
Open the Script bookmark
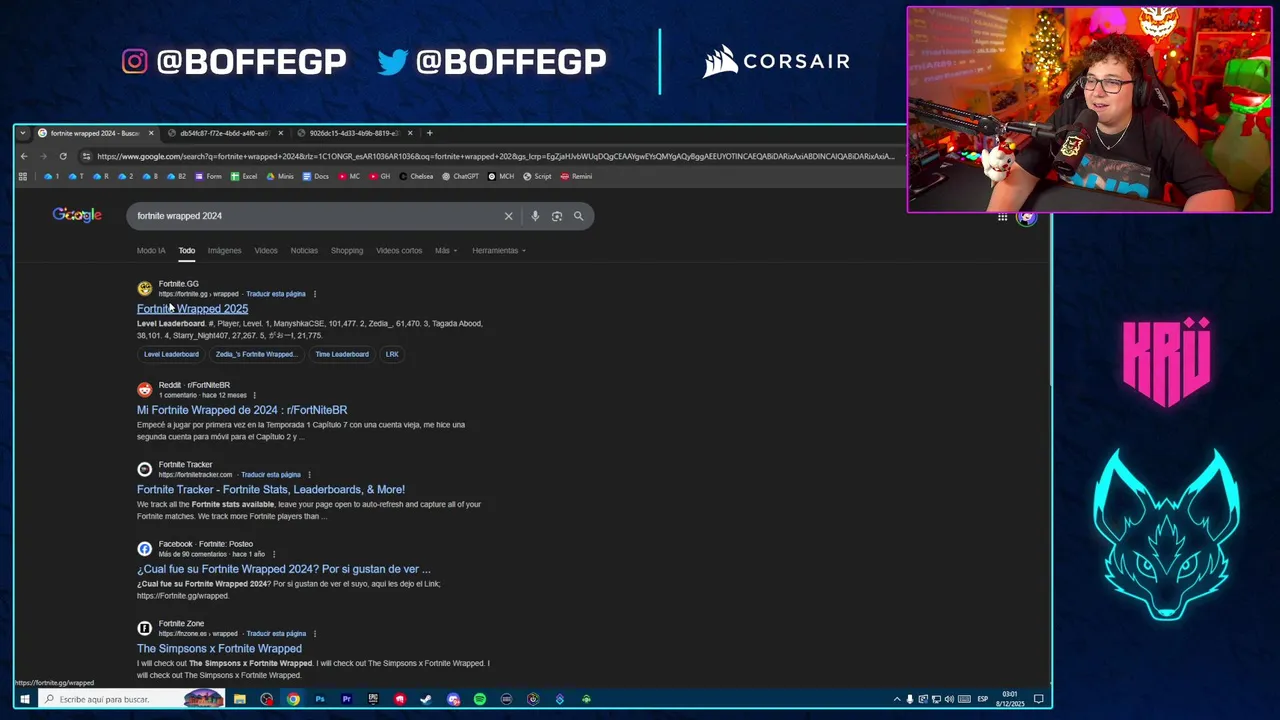(x=537, y=176)
